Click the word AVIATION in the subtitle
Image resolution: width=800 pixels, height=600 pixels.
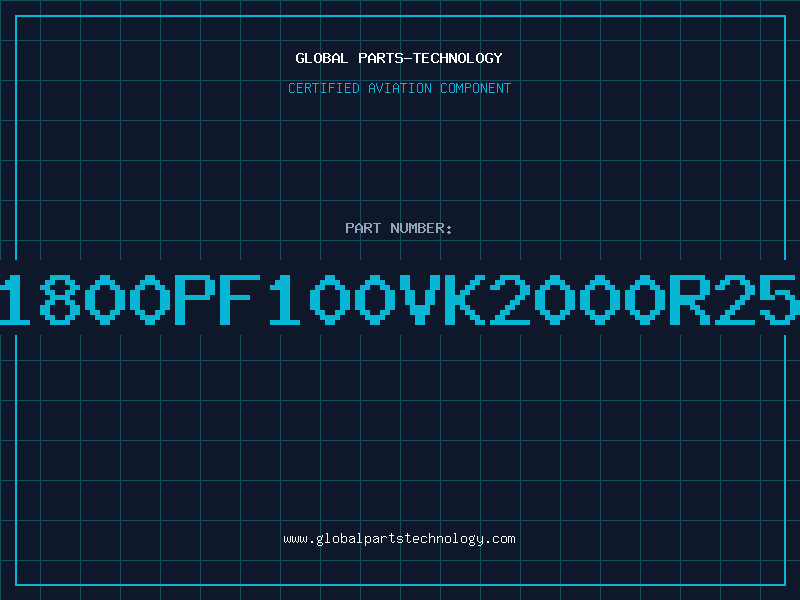click(399, 88)
